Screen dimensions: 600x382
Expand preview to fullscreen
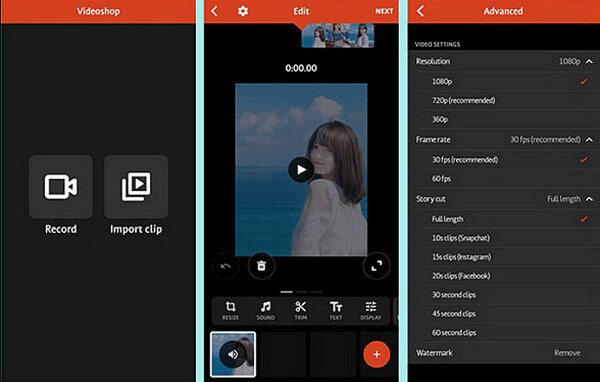click(377, 266)
